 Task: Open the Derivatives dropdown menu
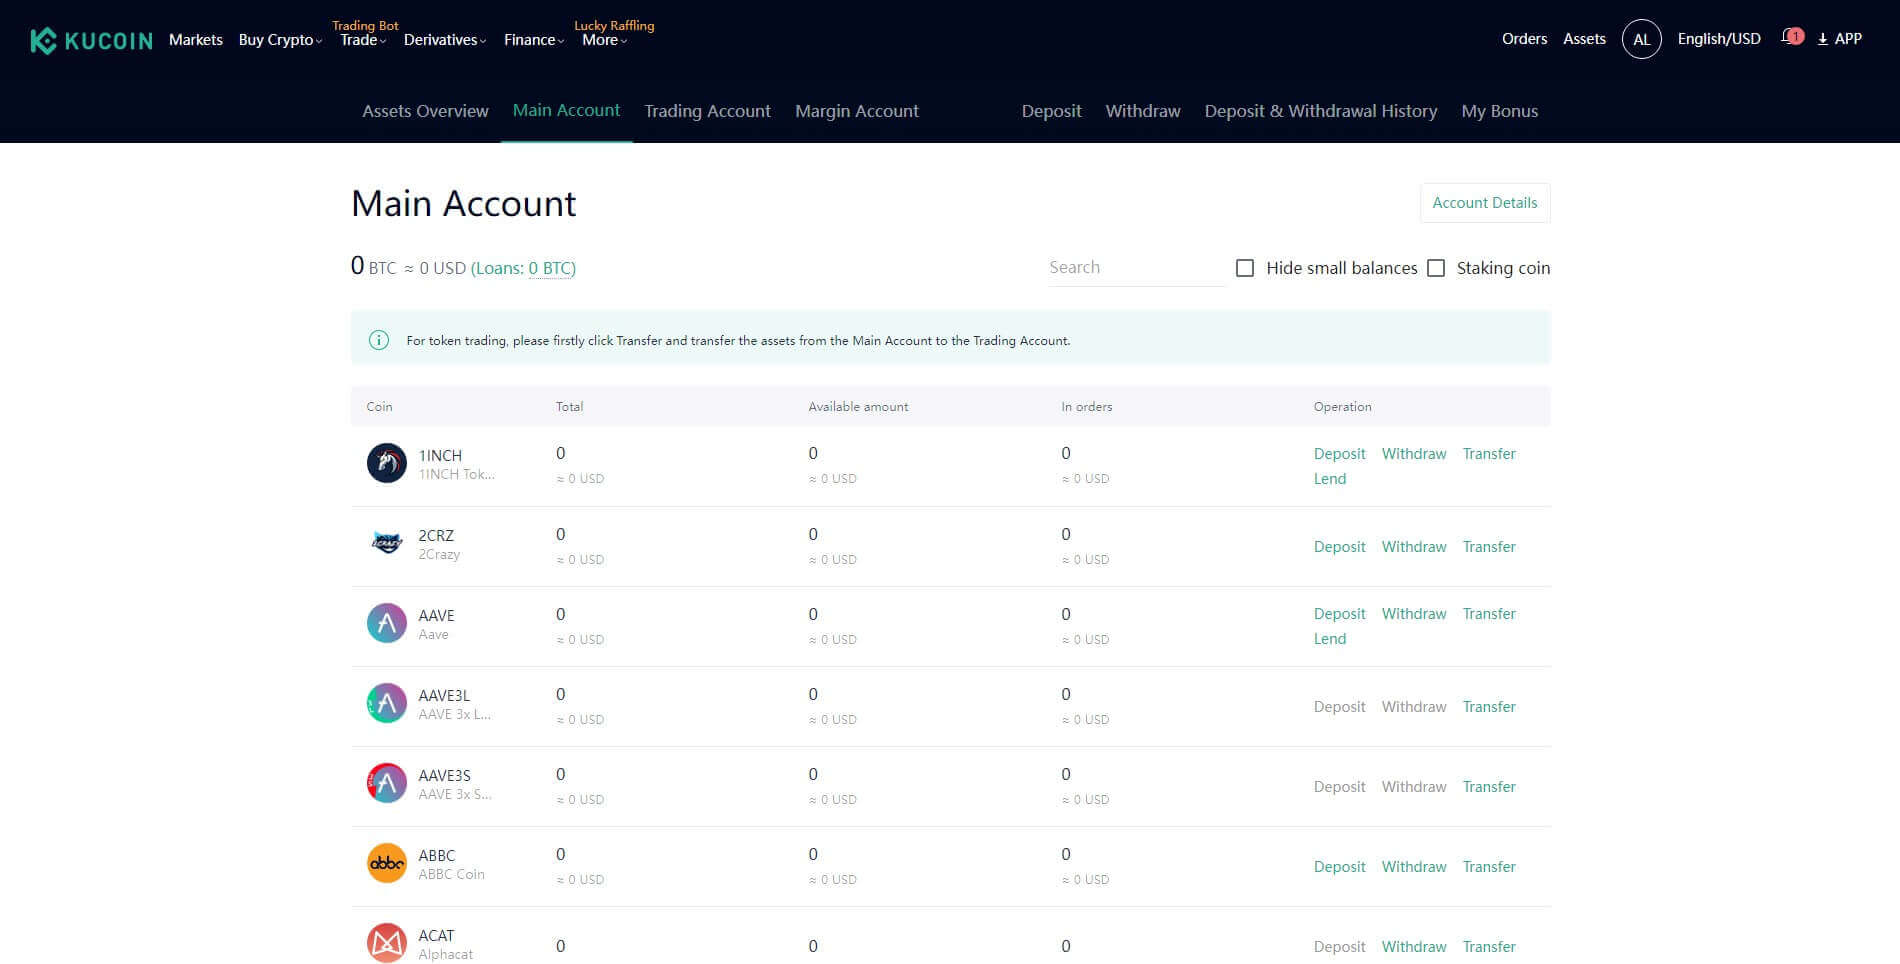coord(444,40)
